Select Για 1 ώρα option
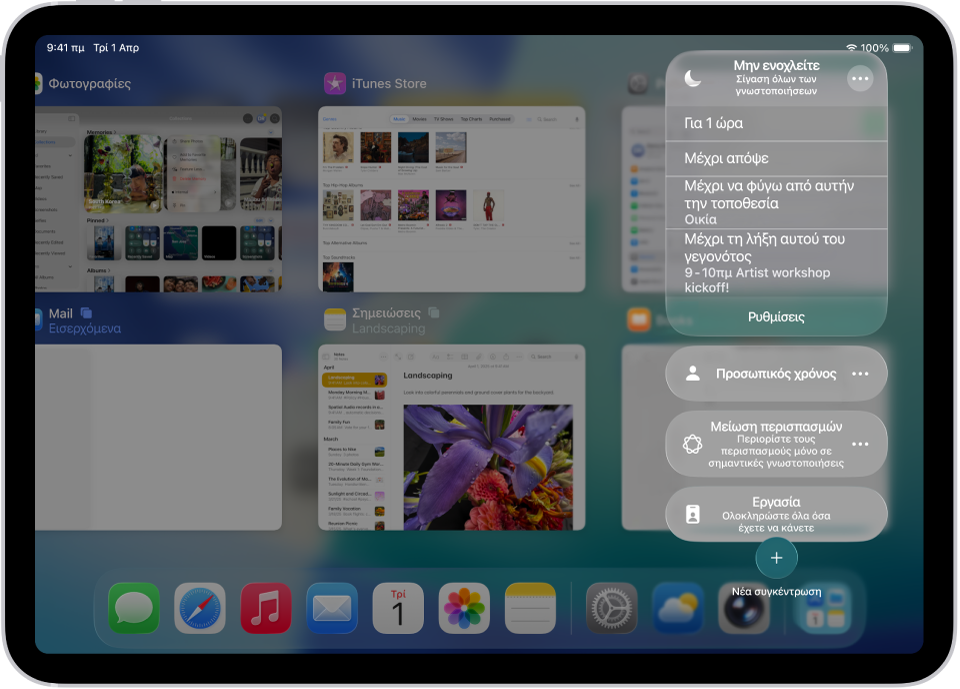Screen dimensions: 960x689 (776, 124)
